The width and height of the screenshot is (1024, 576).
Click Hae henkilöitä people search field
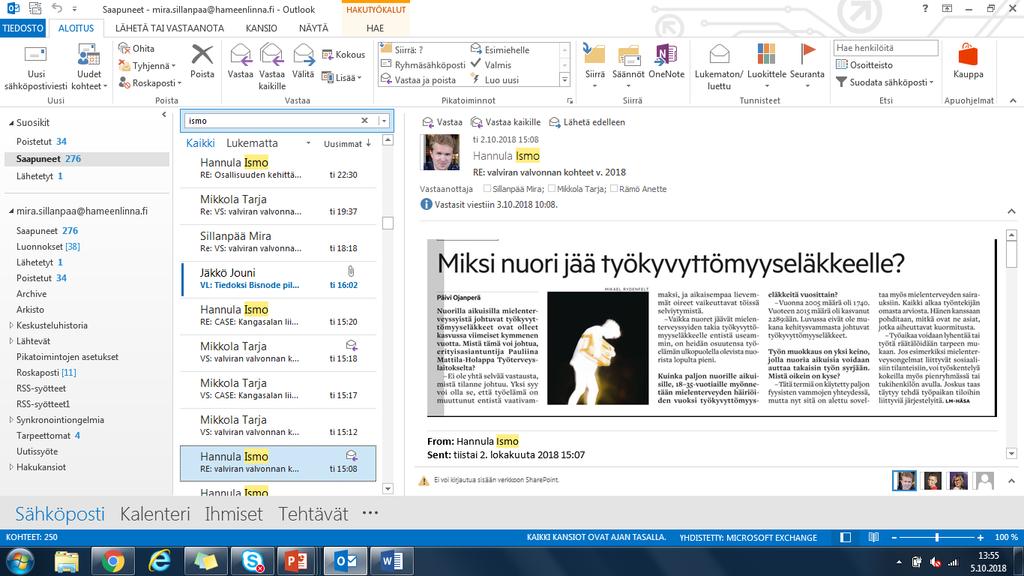[886, 48]
